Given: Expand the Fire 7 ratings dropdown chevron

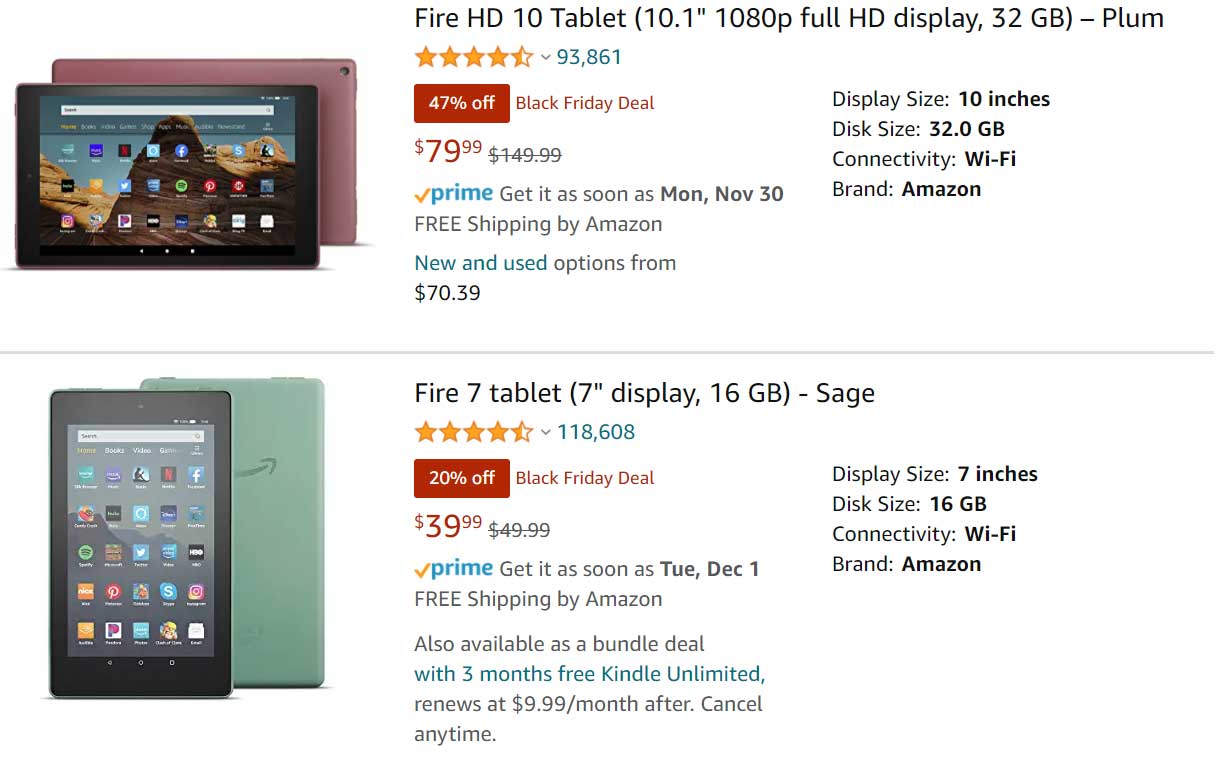Looking at the screenshot, I should [545, 433].
